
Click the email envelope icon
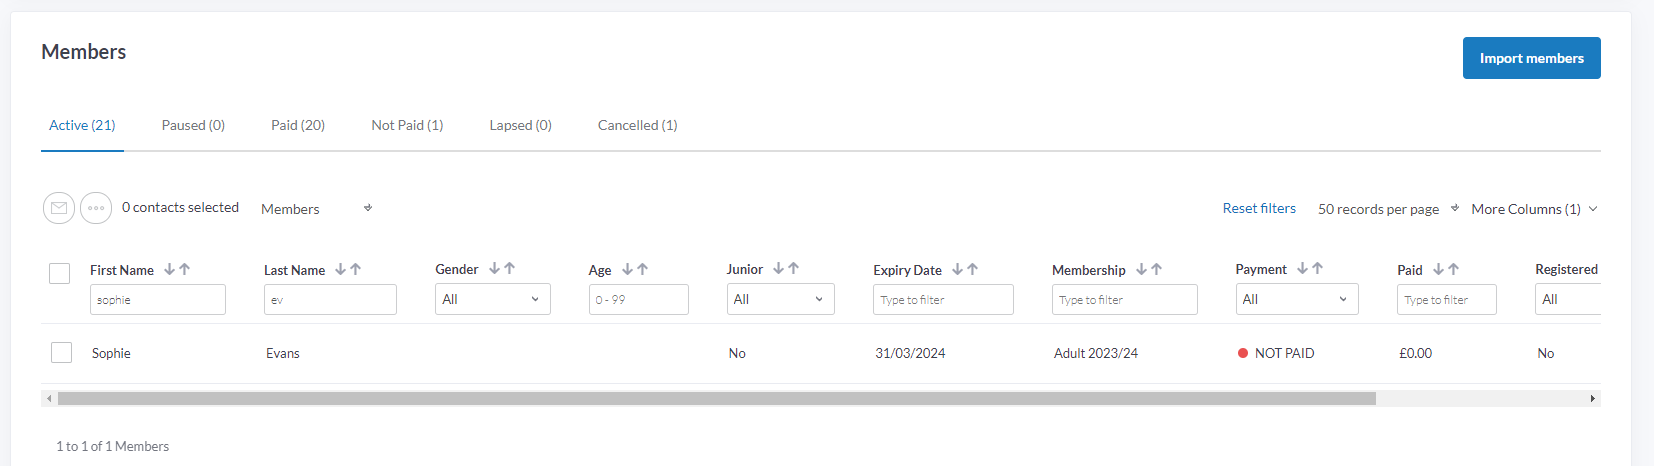(x=59, y=208)
